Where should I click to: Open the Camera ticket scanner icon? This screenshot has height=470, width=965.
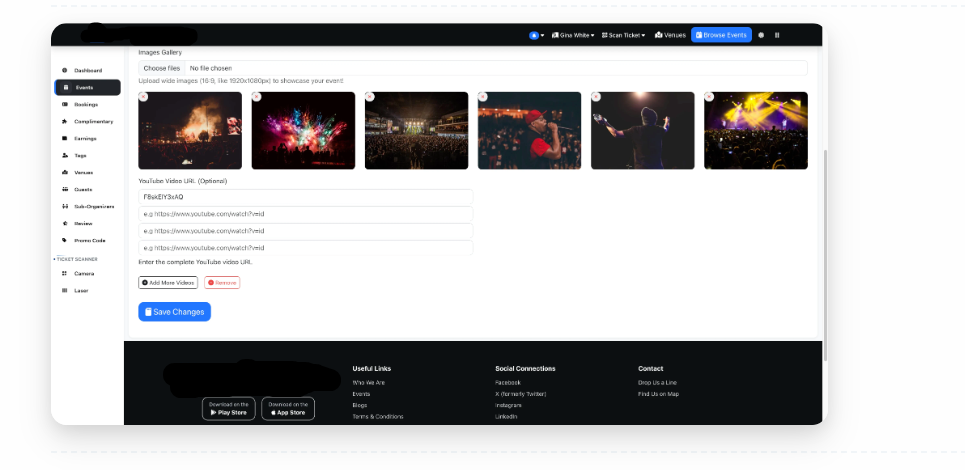(x=65, y=273)
